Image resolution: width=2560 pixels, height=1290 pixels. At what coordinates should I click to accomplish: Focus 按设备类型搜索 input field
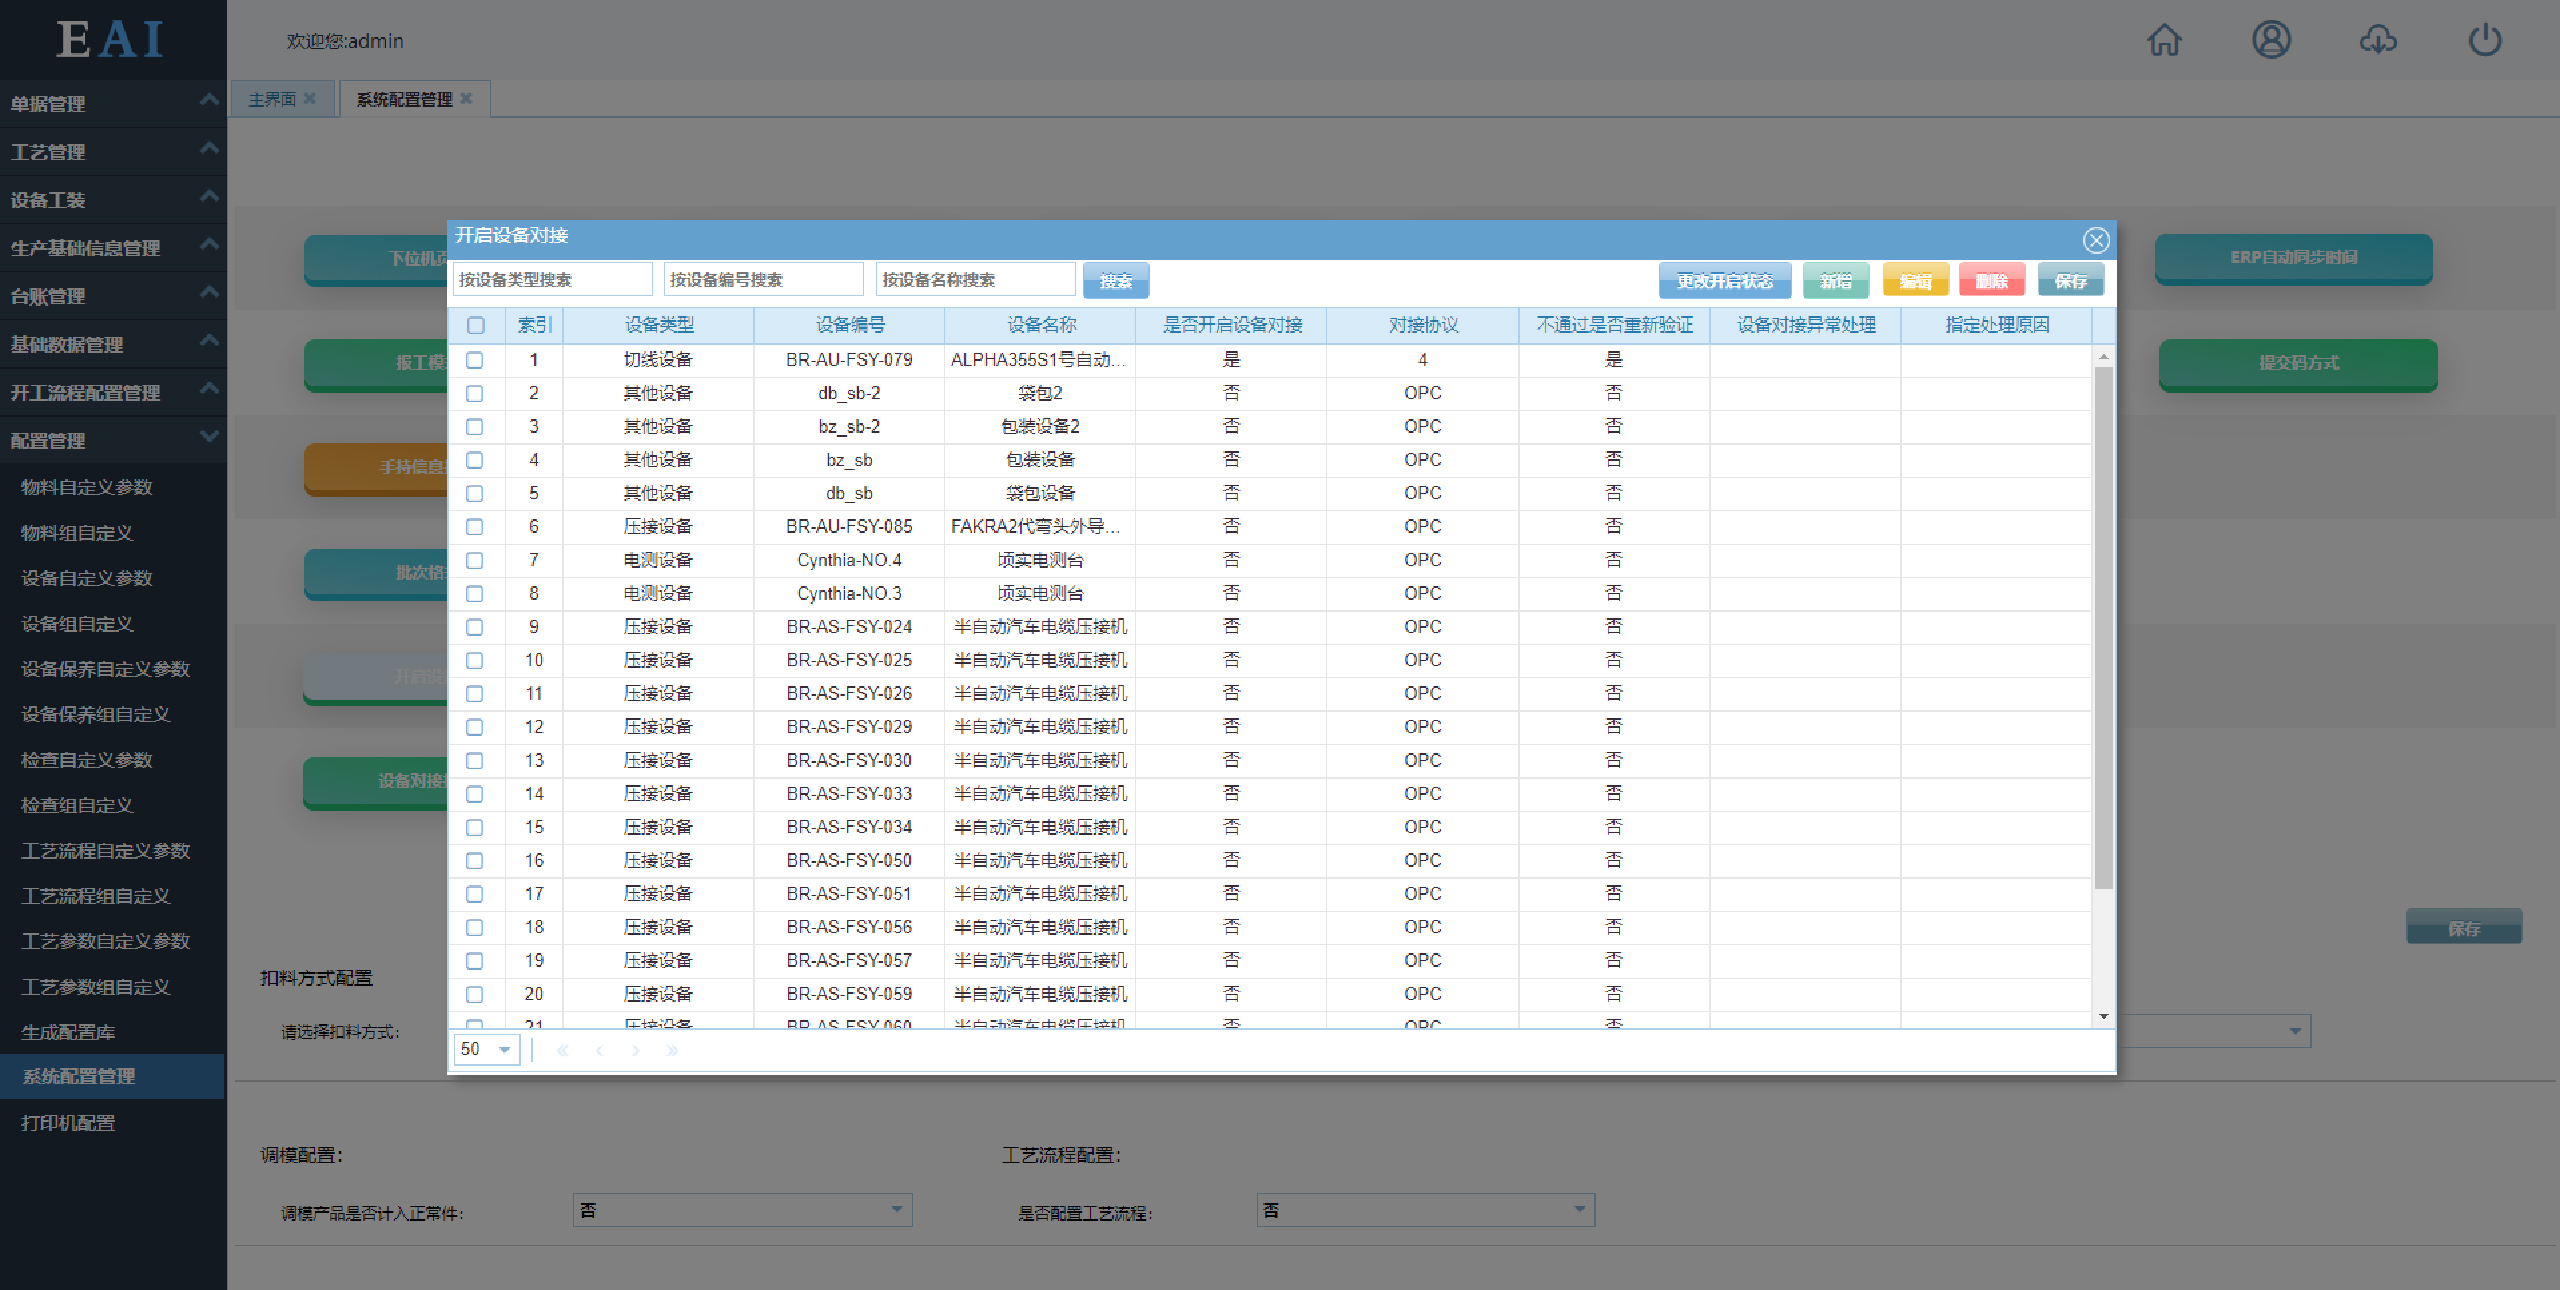pyautogui.click(x=553, y=280)
